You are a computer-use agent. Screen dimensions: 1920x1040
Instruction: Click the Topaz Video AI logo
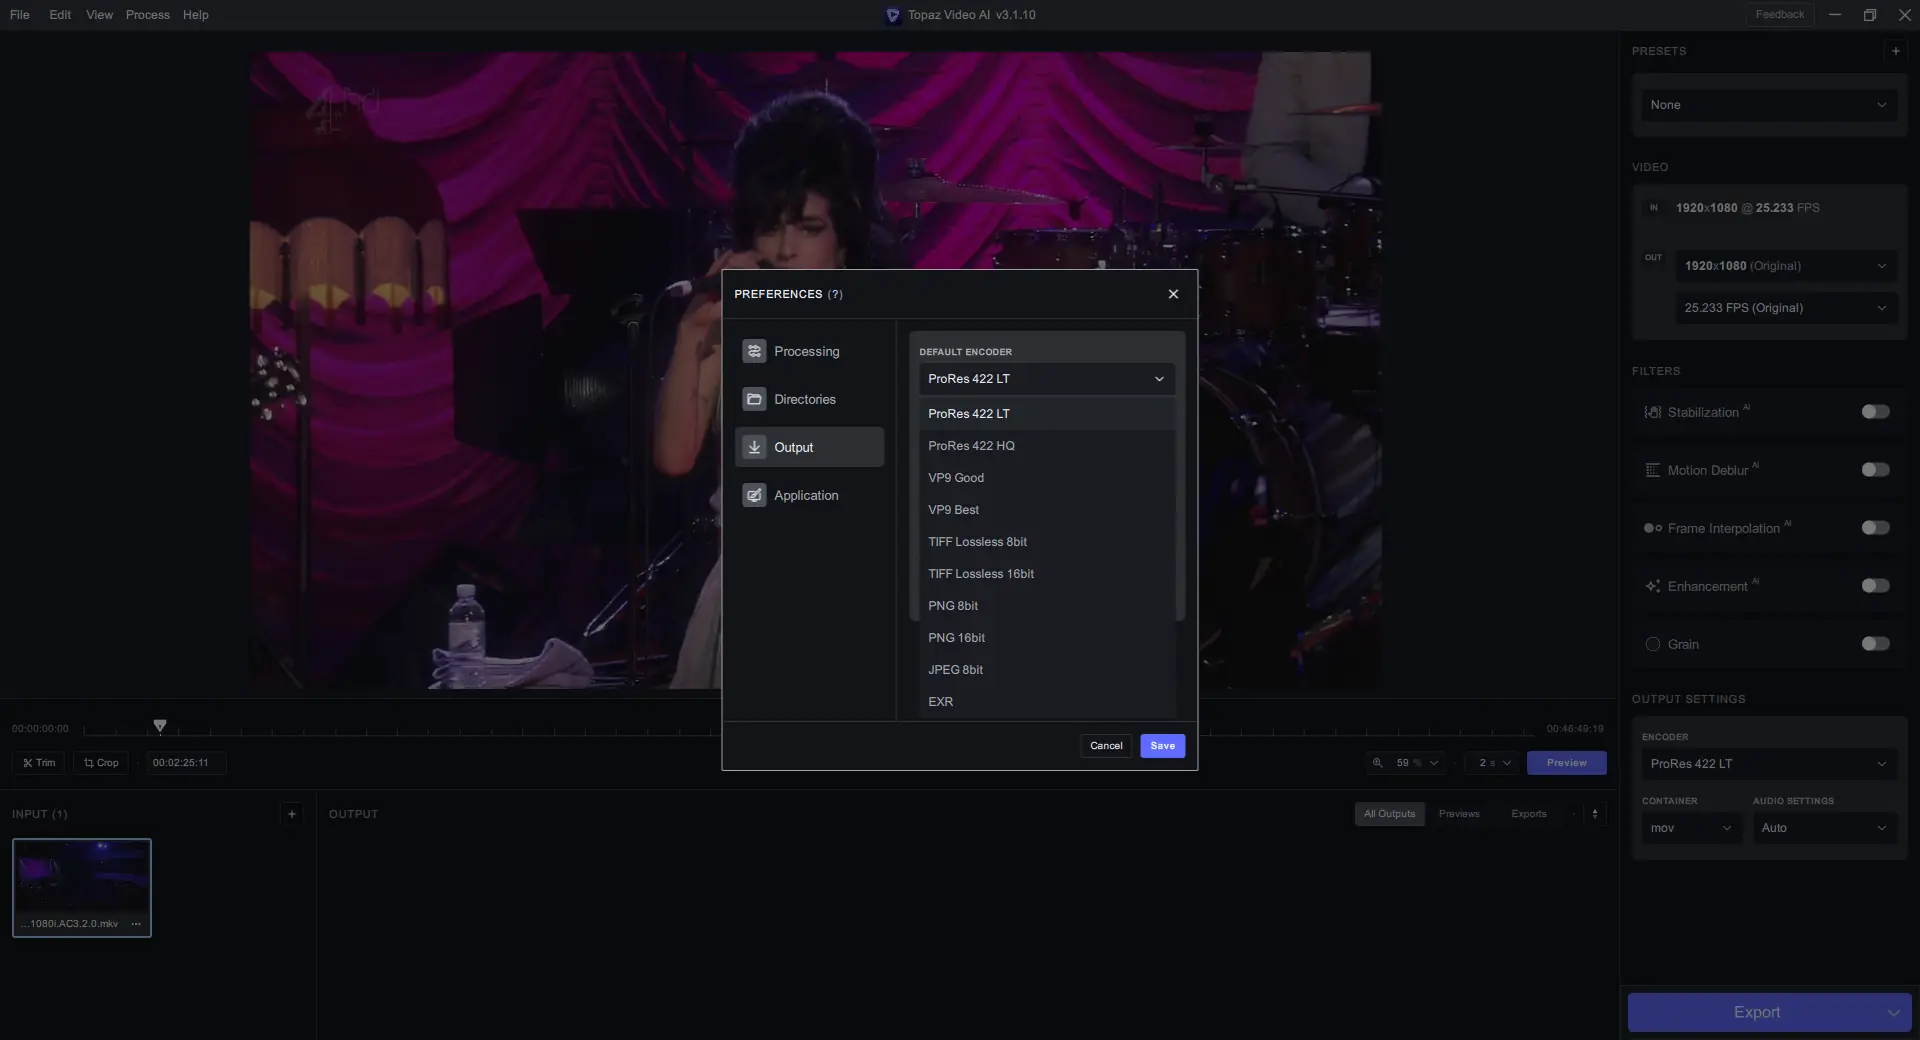(x=893, y=15)
